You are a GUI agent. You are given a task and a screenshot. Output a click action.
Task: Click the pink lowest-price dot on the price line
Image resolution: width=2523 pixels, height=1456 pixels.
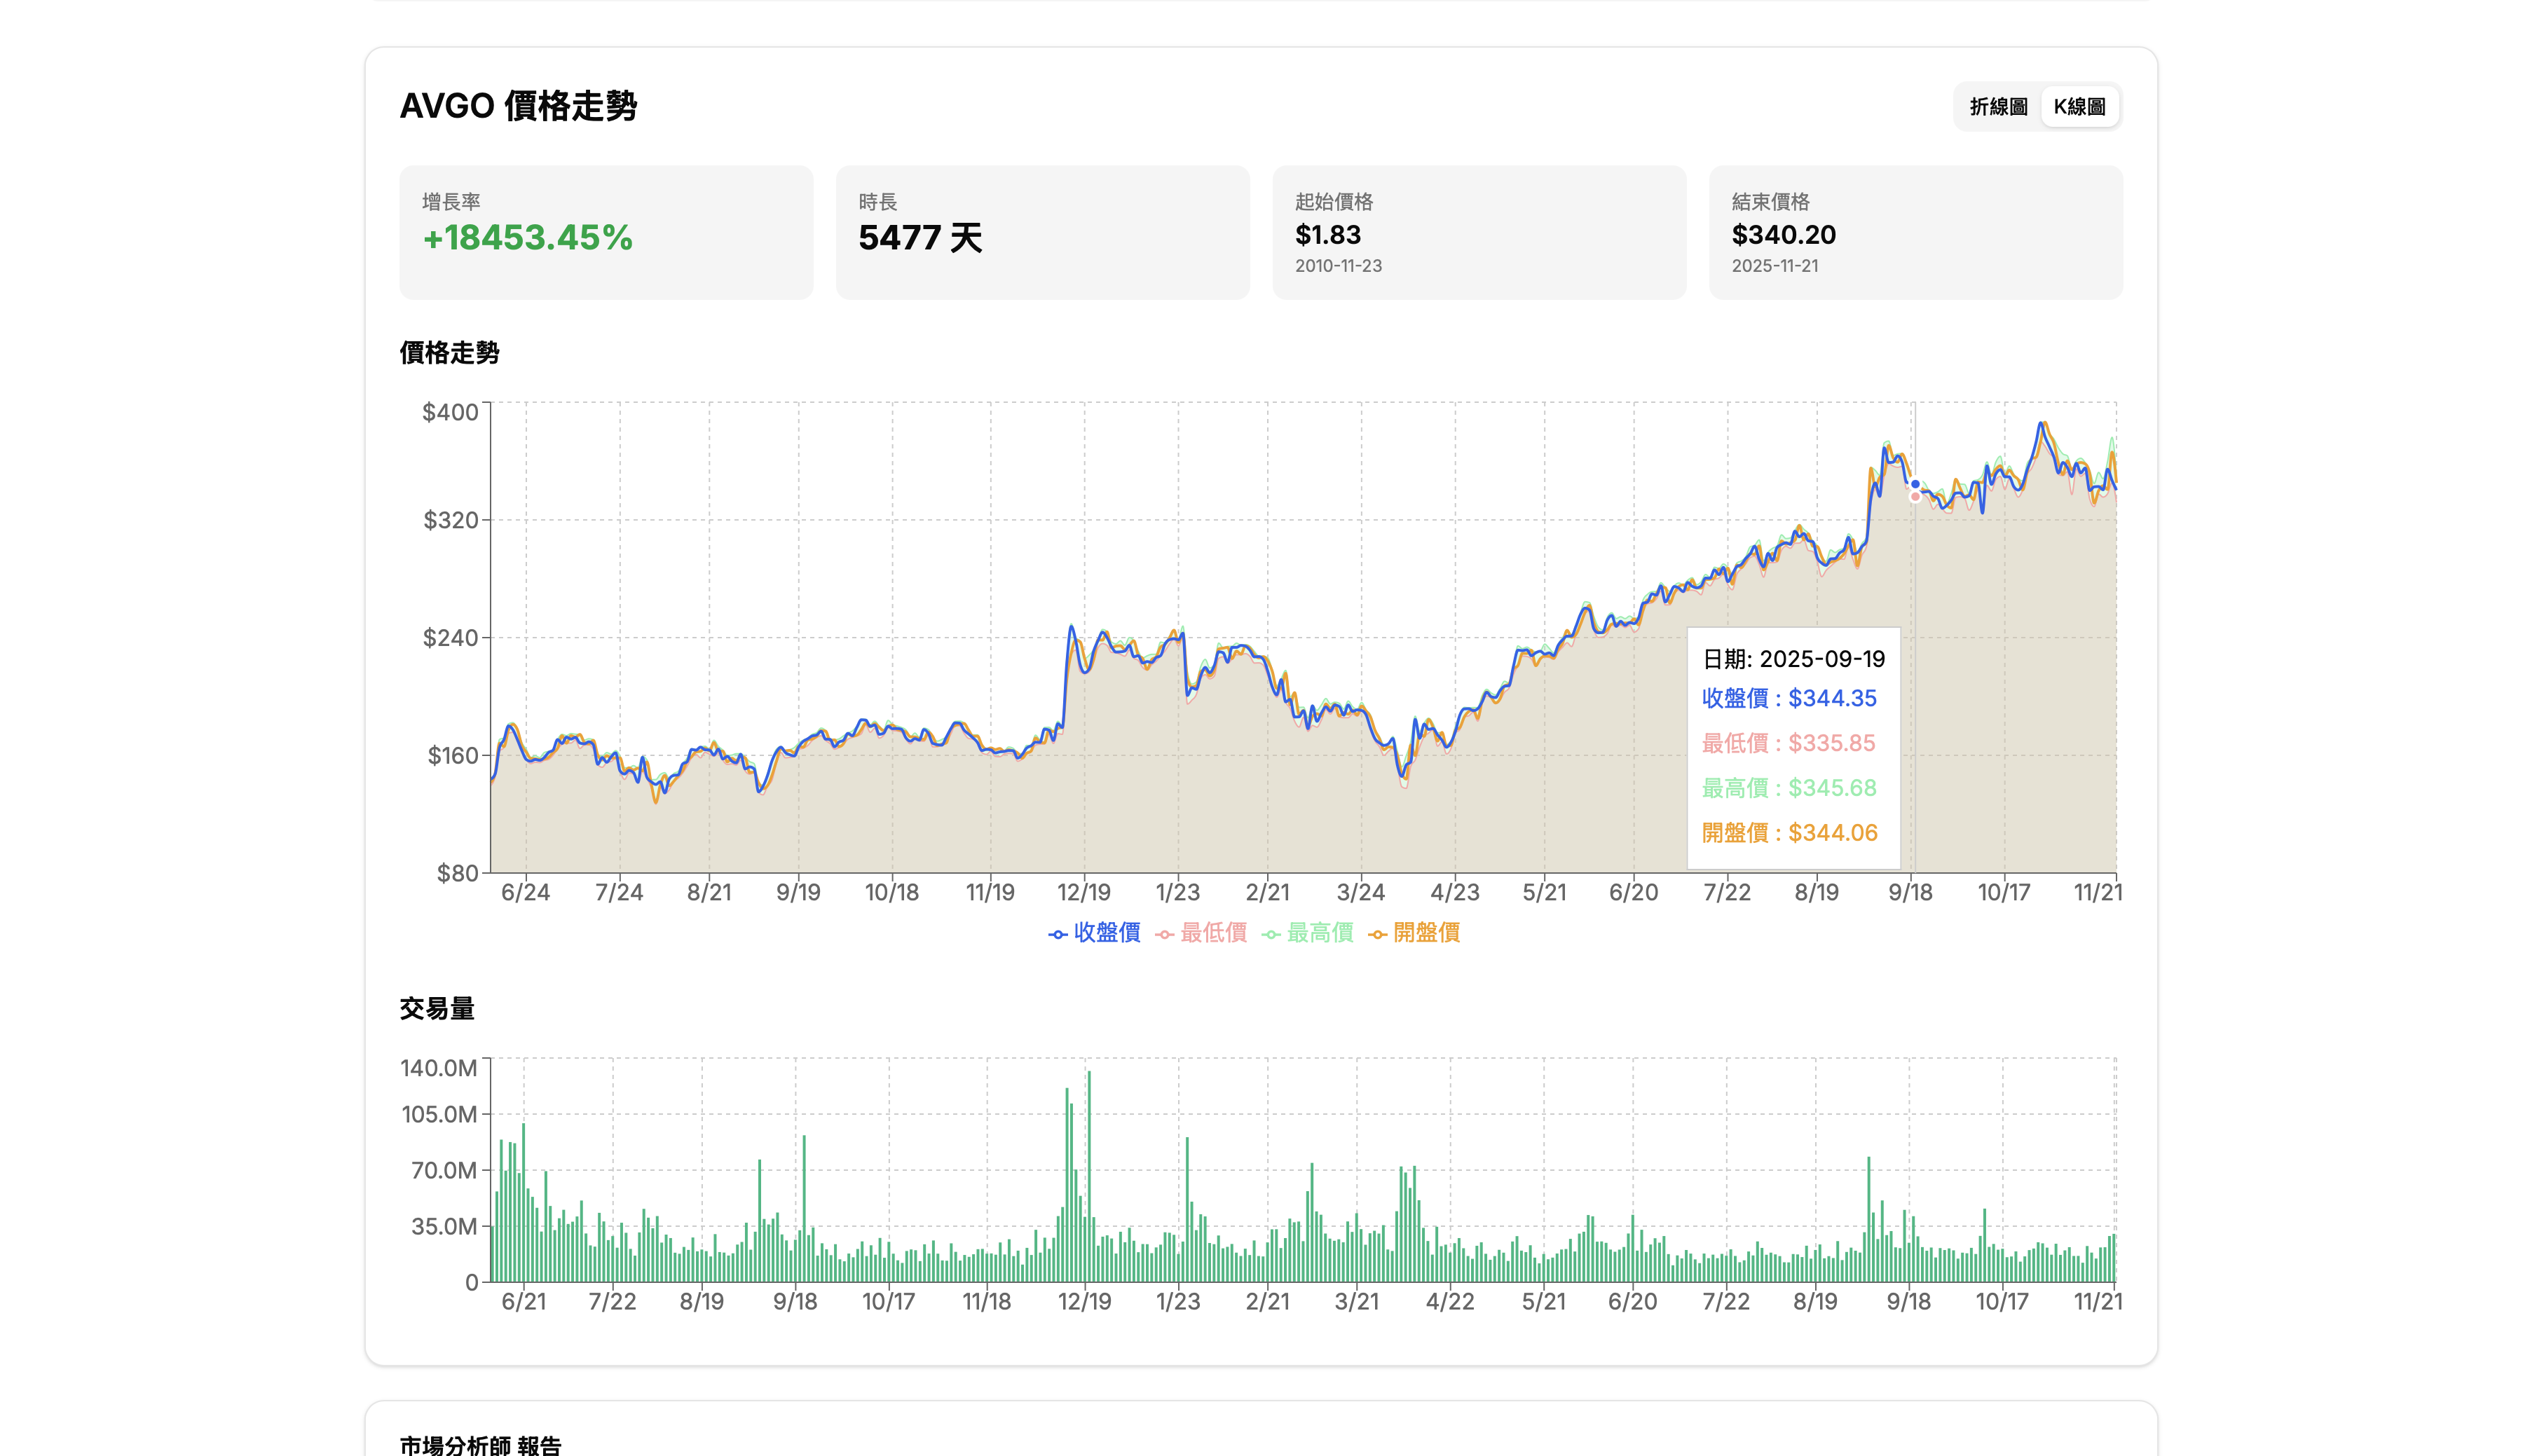click(x=1915, y=497)
